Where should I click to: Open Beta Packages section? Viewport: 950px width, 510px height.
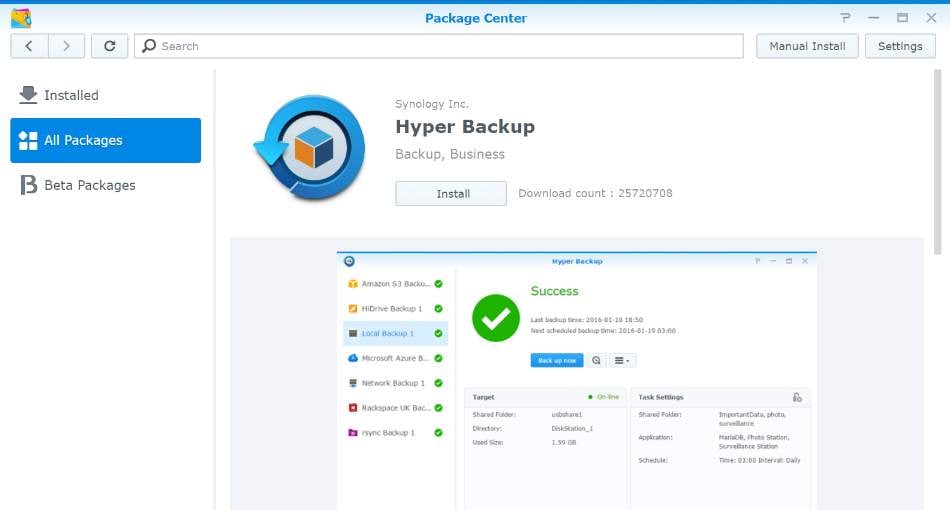tap(105, 185)
